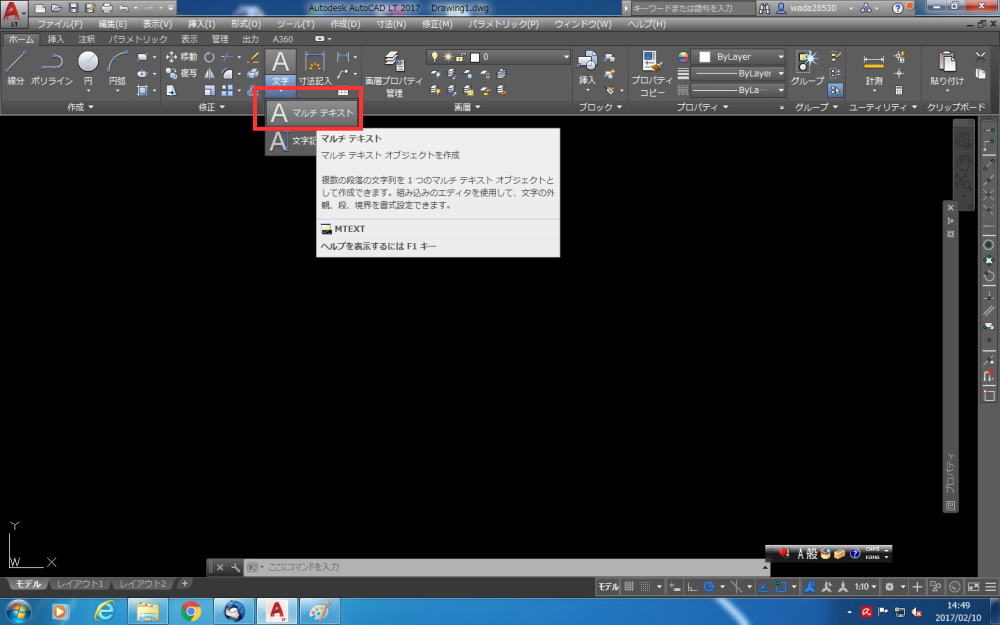
Task: Click the Copy (複写) tool
Action: pyautogui.click(x=181, y=73)
